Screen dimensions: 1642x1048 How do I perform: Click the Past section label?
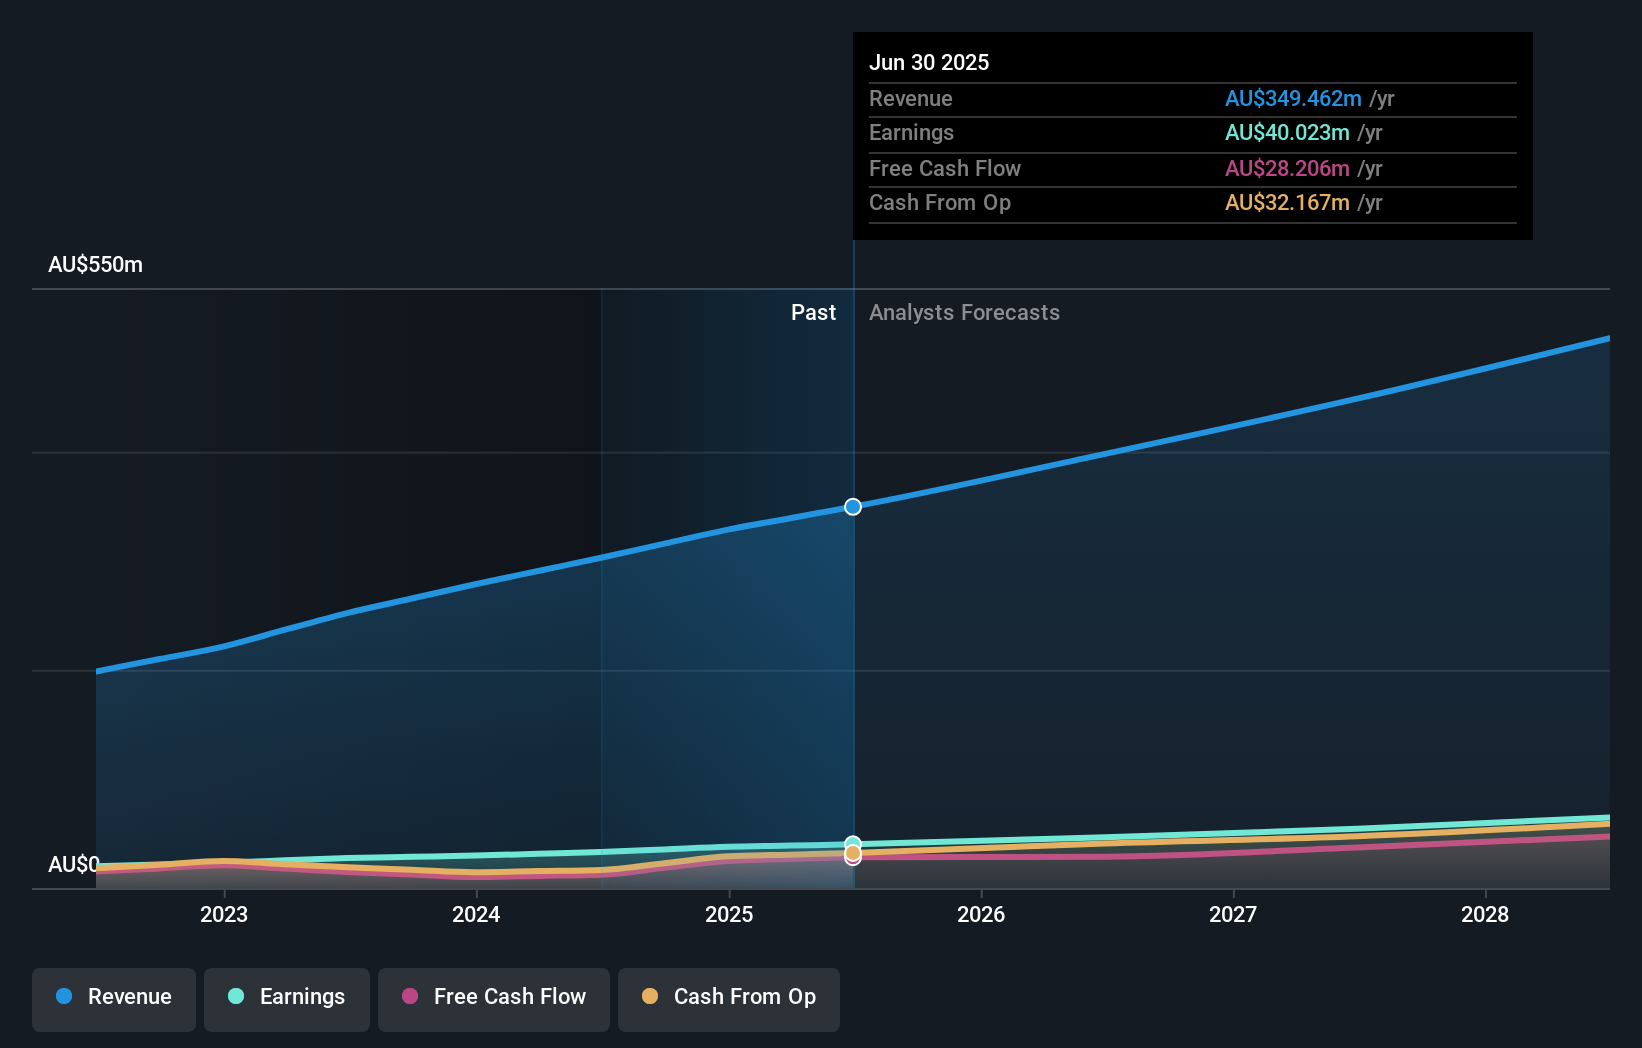pyautogui.click(x=813, y=313)
